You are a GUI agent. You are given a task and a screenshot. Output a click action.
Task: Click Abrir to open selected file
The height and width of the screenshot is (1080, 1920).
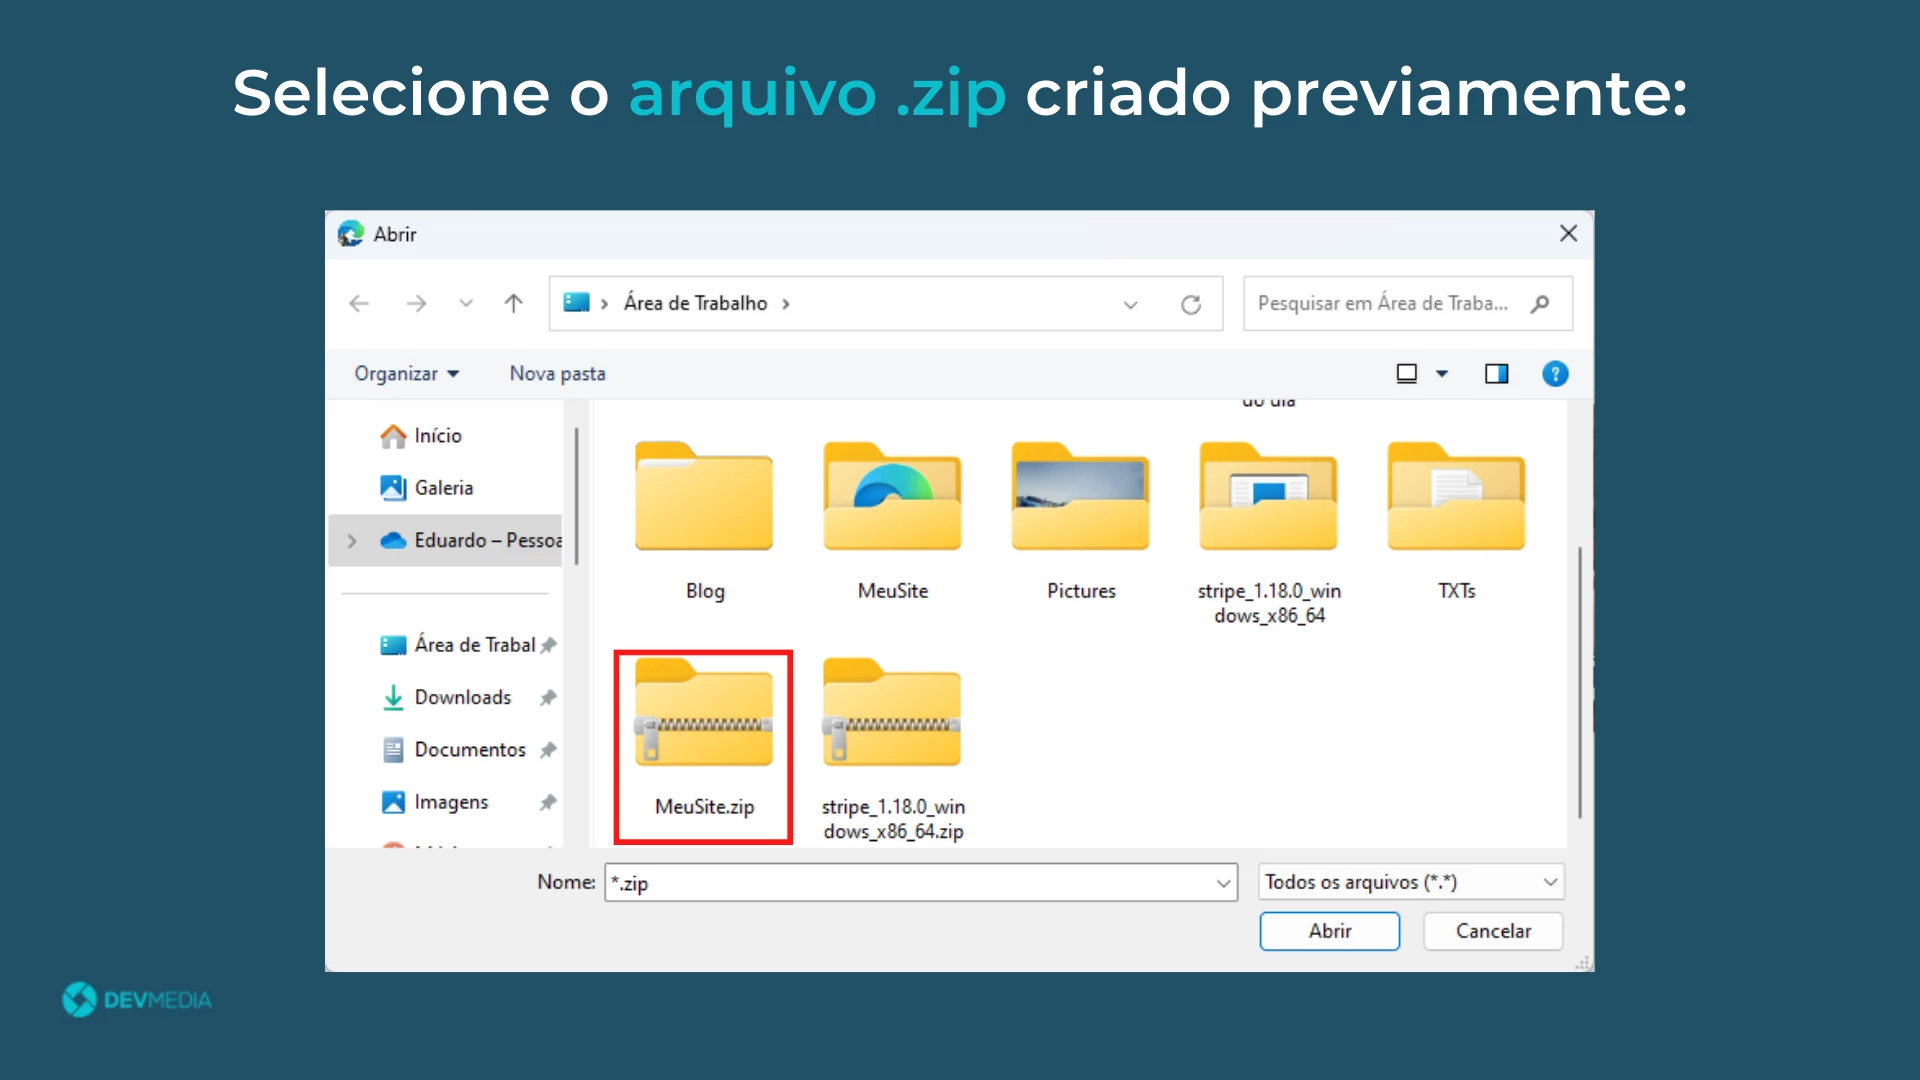coord(1329,930)
